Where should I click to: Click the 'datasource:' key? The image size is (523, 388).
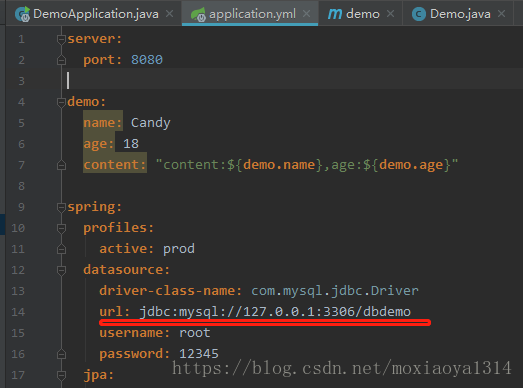pos(126,270)
